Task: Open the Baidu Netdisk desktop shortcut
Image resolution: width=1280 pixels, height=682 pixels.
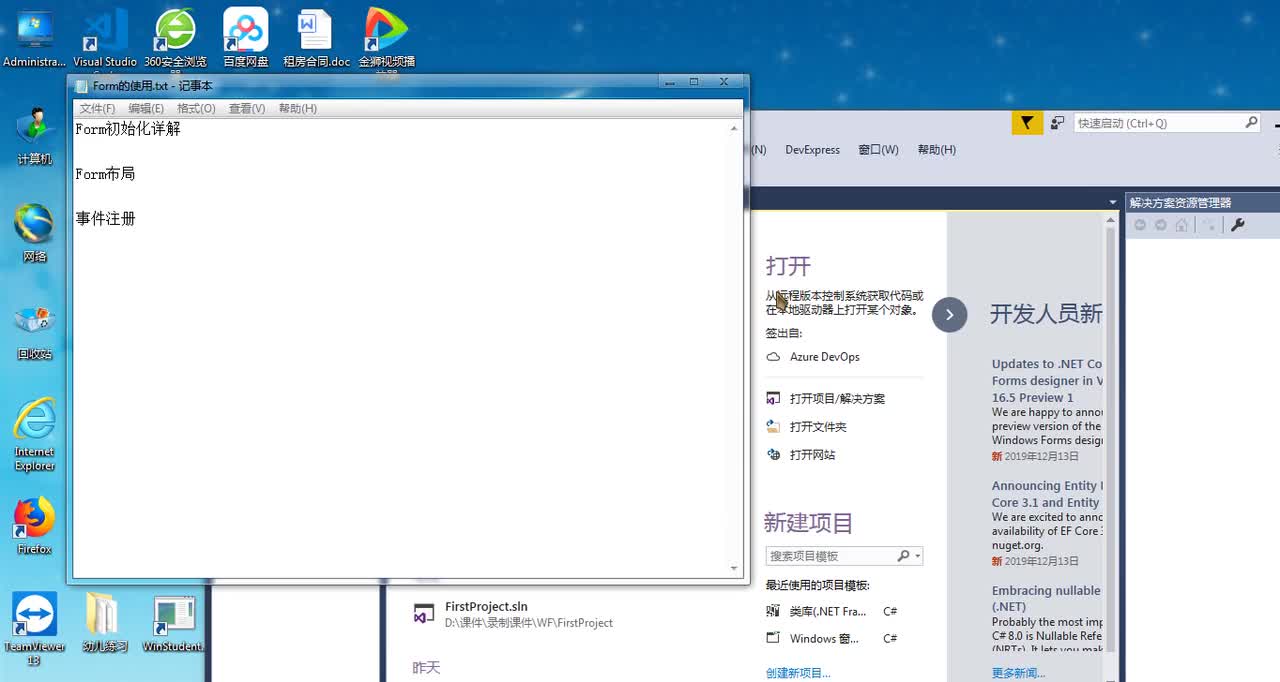Action: (245, 40)
